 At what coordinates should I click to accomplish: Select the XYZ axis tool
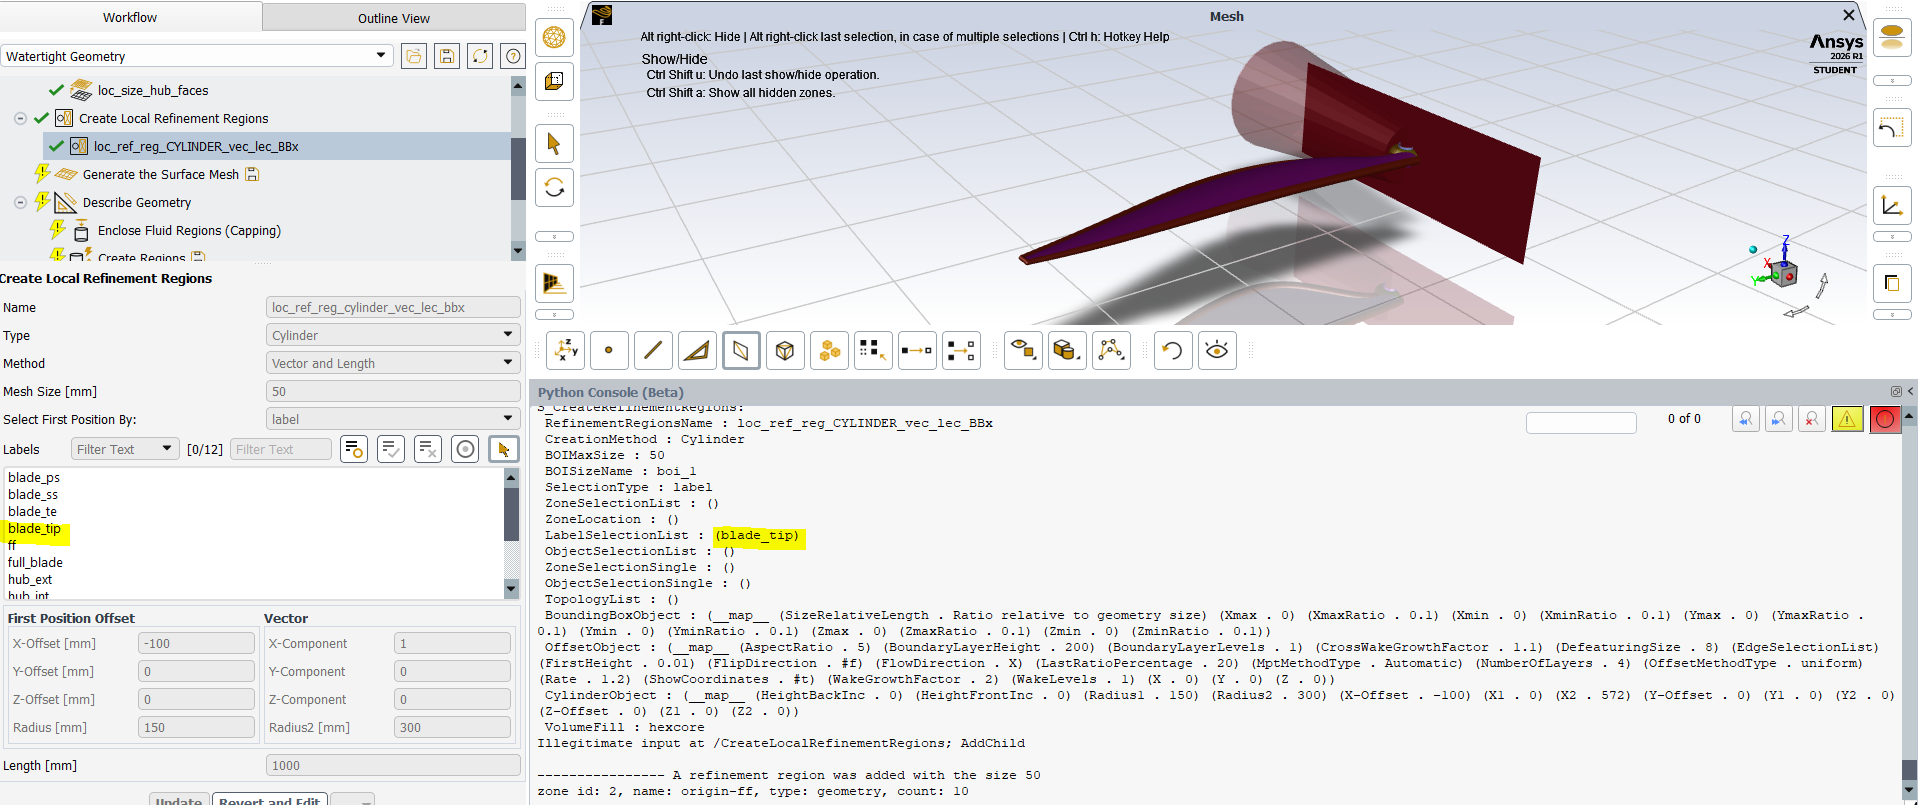565,351
